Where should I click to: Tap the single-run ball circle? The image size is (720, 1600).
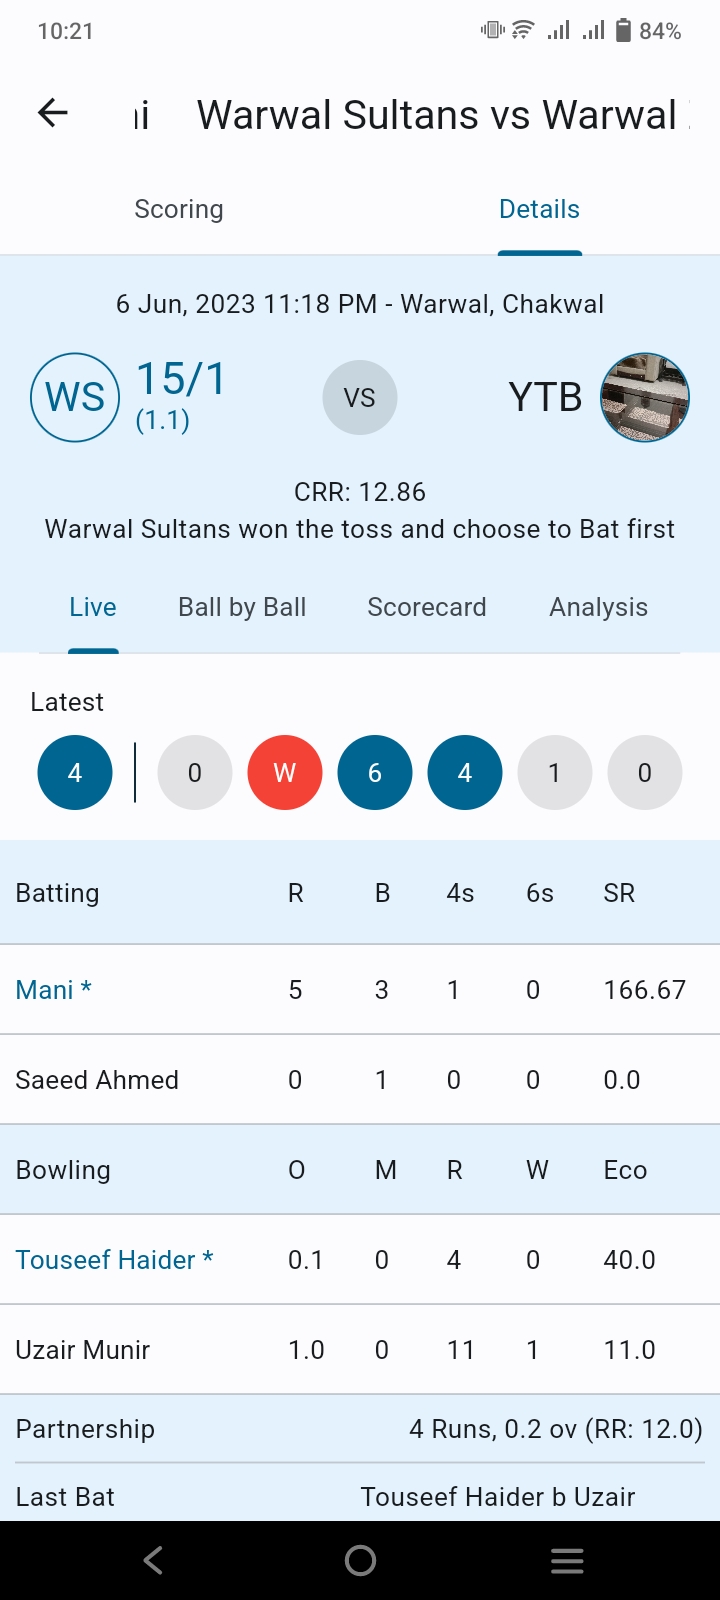coord(555,773)
